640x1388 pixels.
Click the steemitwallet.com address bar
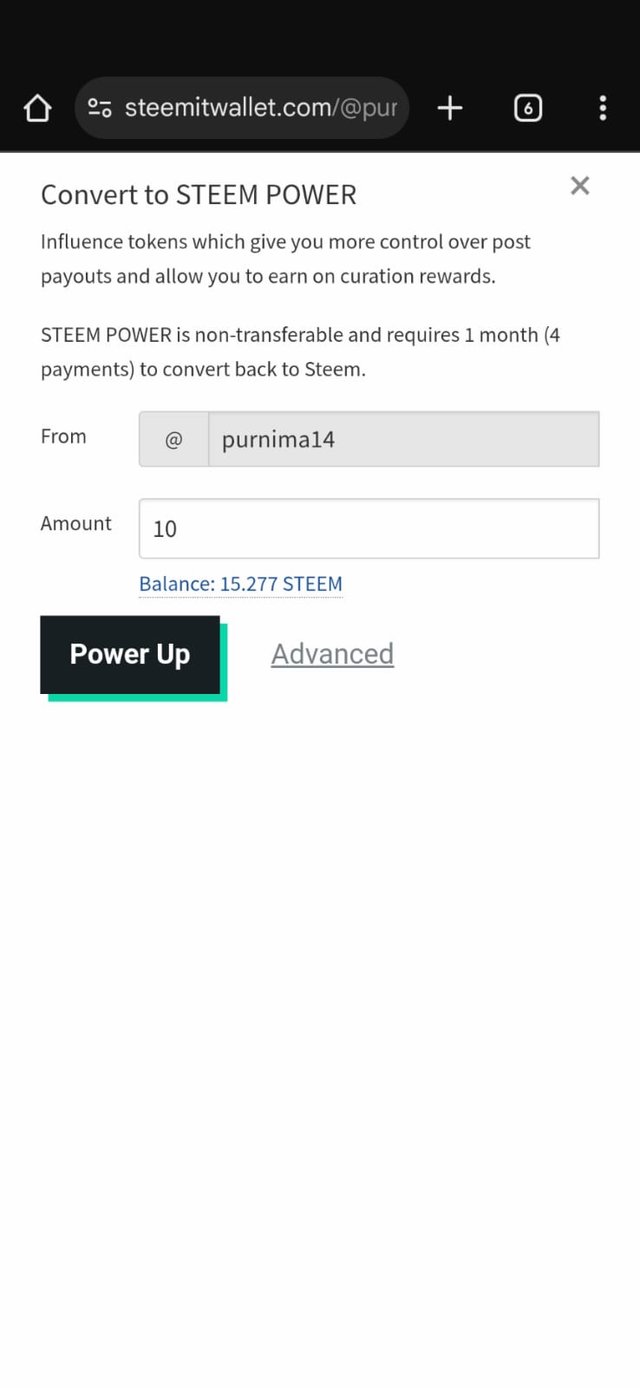point(260,108)
